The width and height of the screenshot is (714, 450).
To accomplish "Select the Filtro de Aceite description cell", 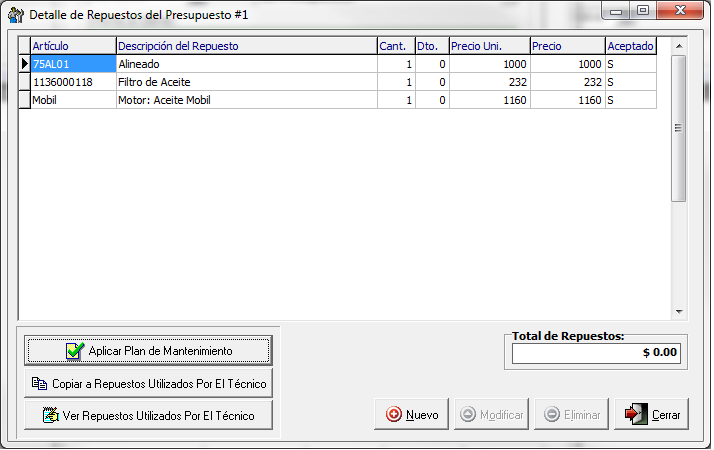I will (x=245, y=82).
